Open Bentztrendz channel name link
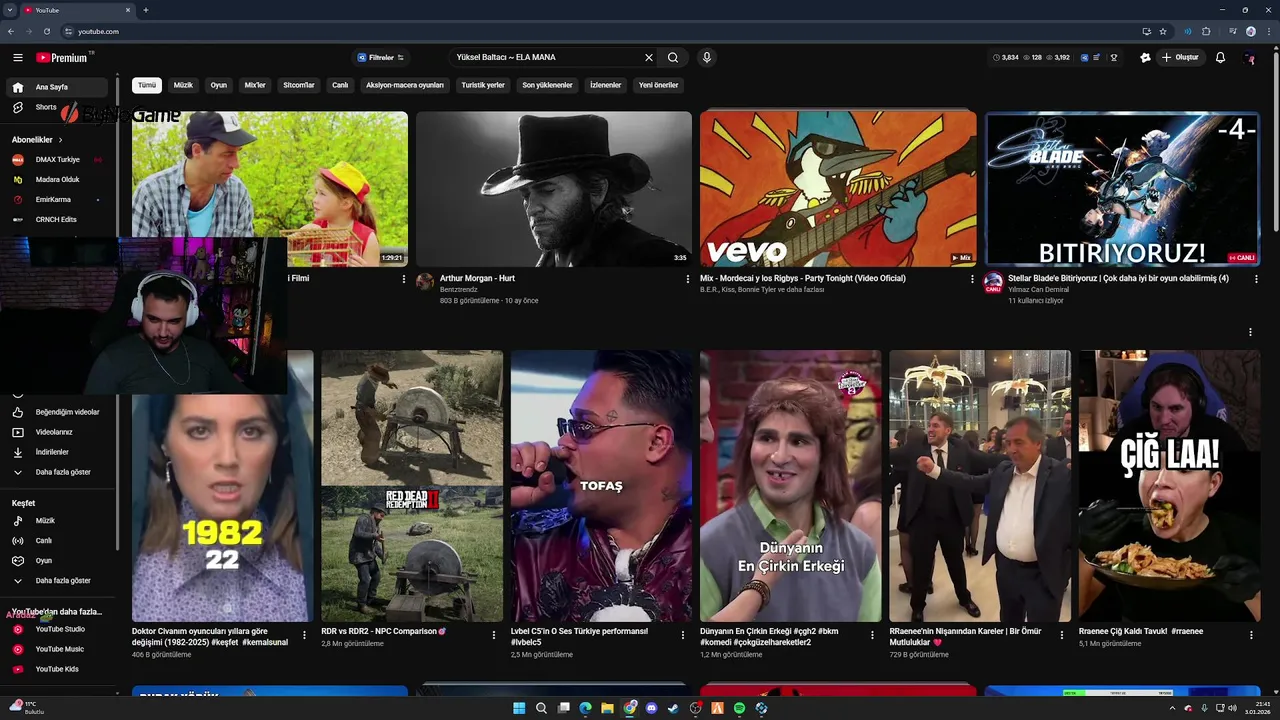The image size is (1280, 720). point(459,290)
